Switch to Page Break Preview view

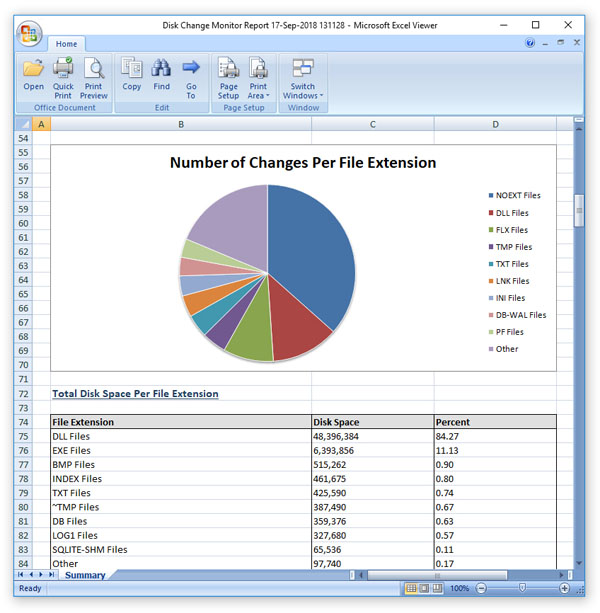coord(437,588)
